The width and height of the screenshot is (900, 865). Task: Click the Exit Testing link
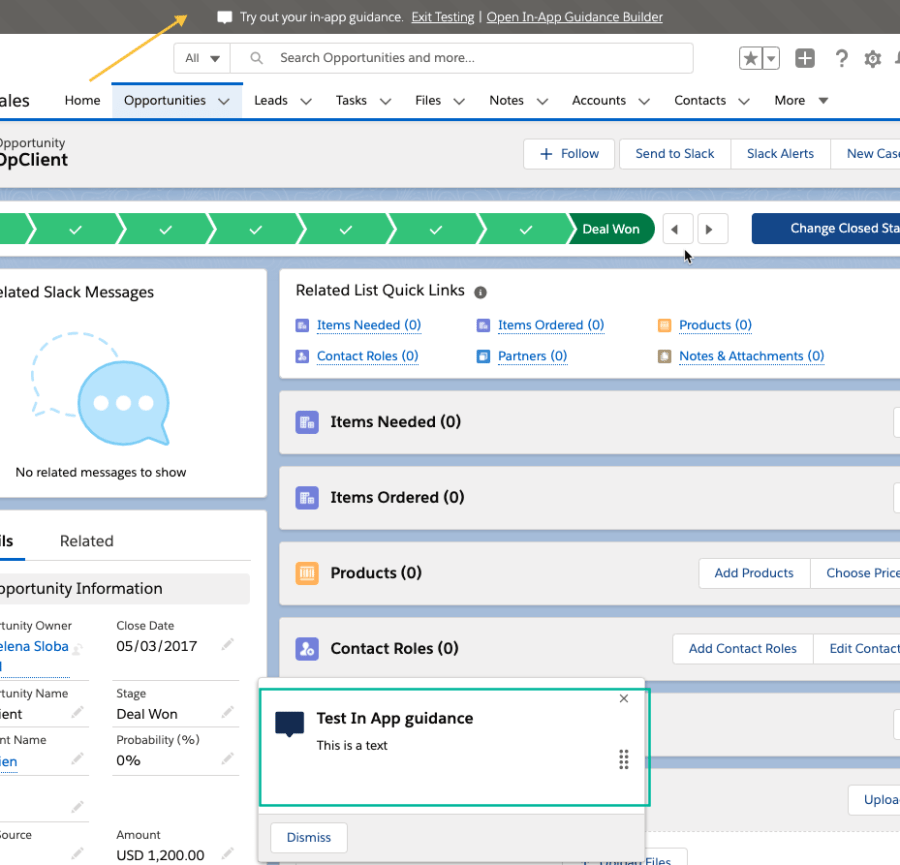(x=443, y=17)
